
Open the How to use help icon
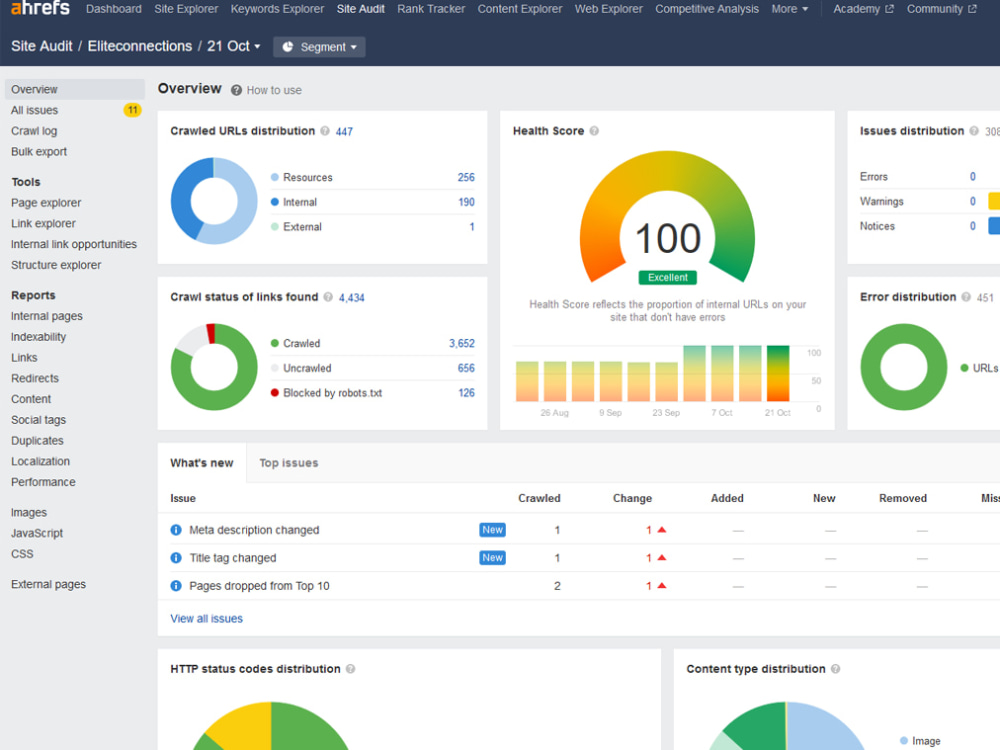[x=236, y=91]
